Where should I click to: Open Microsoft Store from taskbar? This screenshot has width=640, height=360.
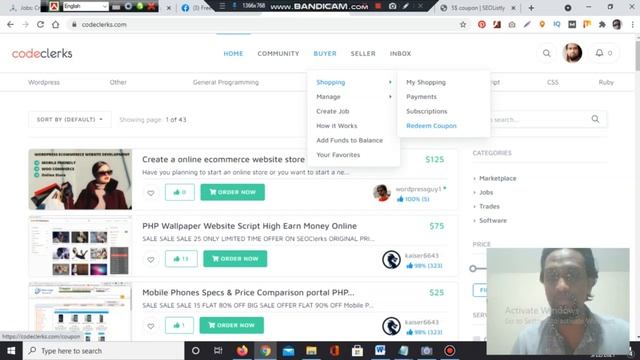click(x=357, y=351)
